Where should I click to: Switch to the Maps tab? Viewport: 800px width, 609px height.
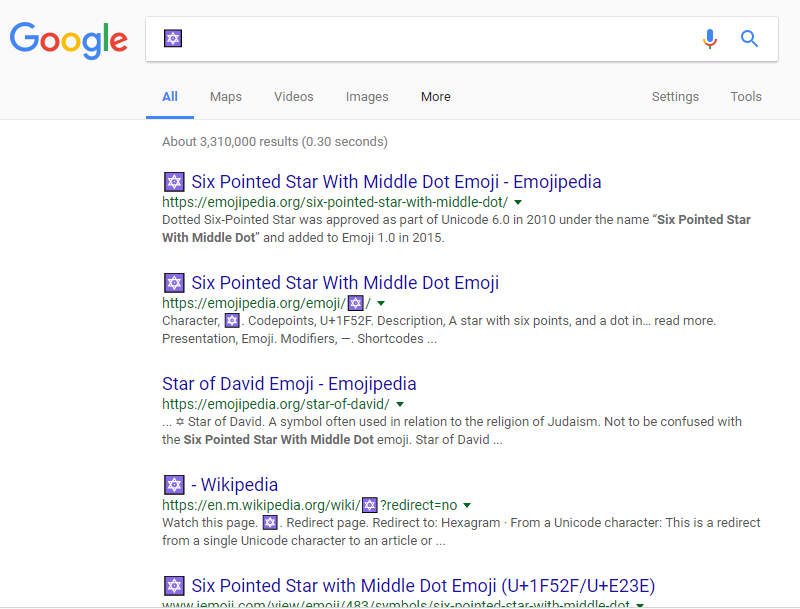[x=226, y=97]
